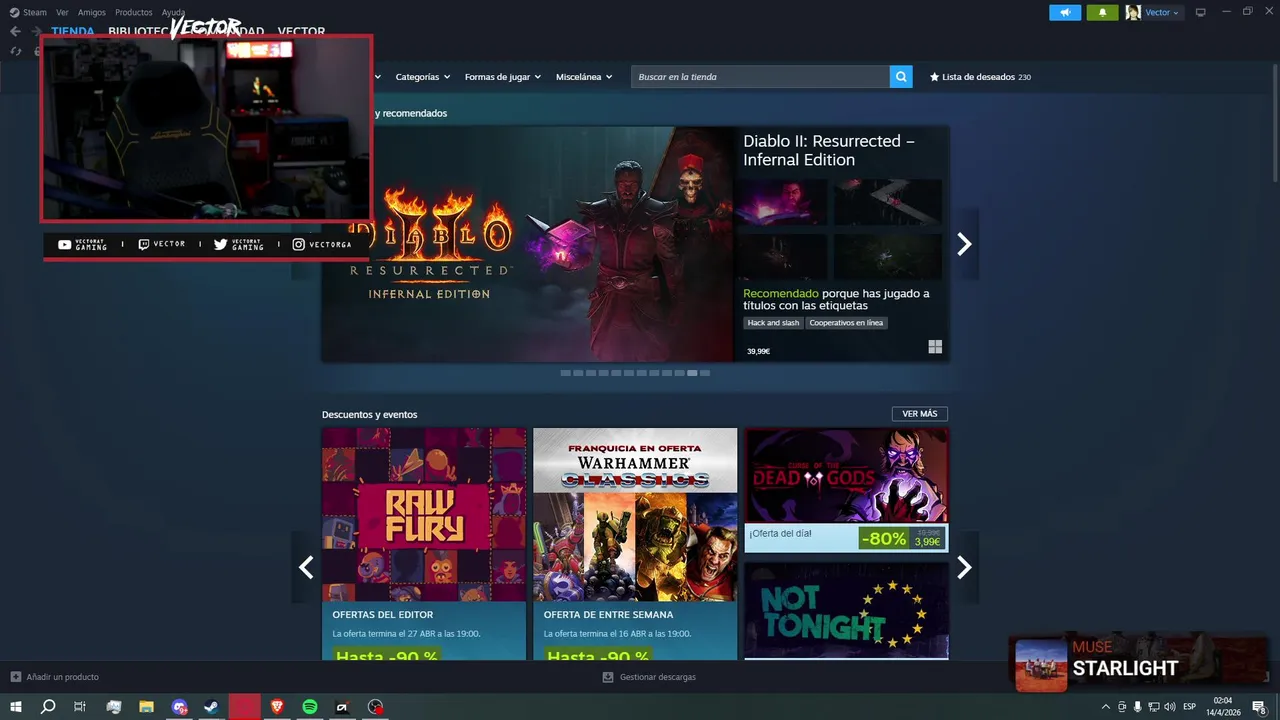Viewport: 1280px width, 720px height.
Task: Show next discounts with the right arrow
Action: [x=964, y=567]
